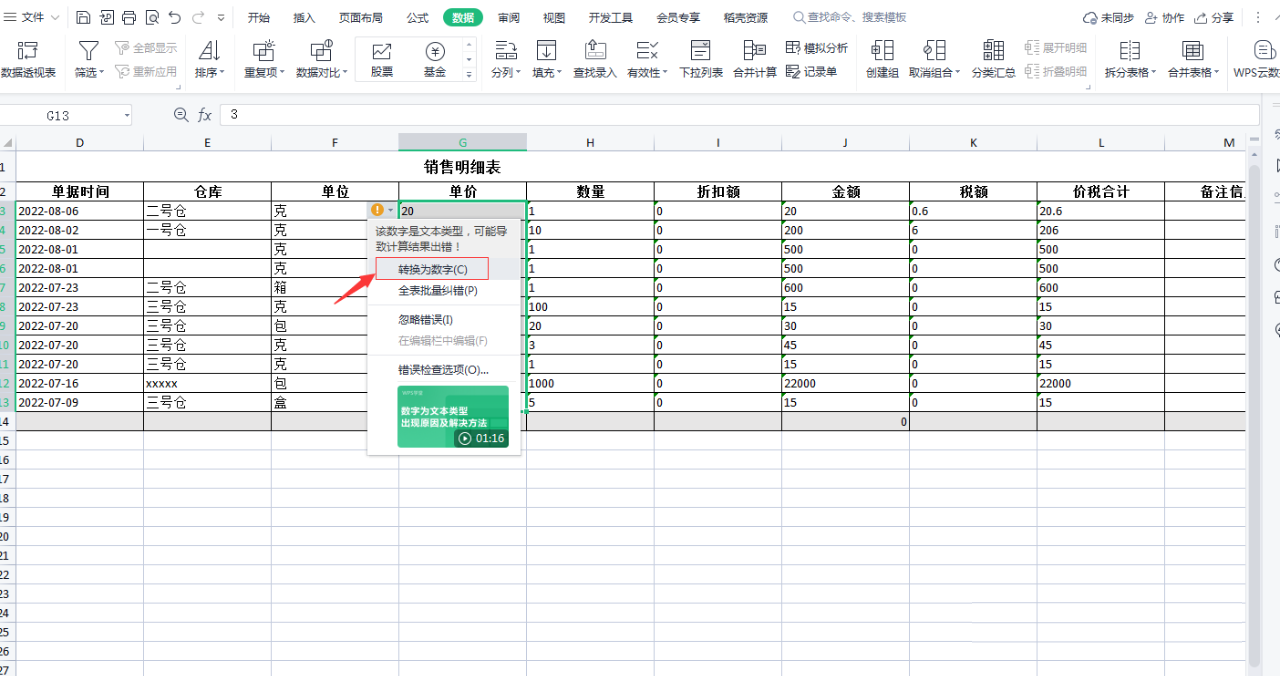Open the 分类汇总 subtotal tool
The width and height of the screenshot is (1280, 676).
pos(993,58)
